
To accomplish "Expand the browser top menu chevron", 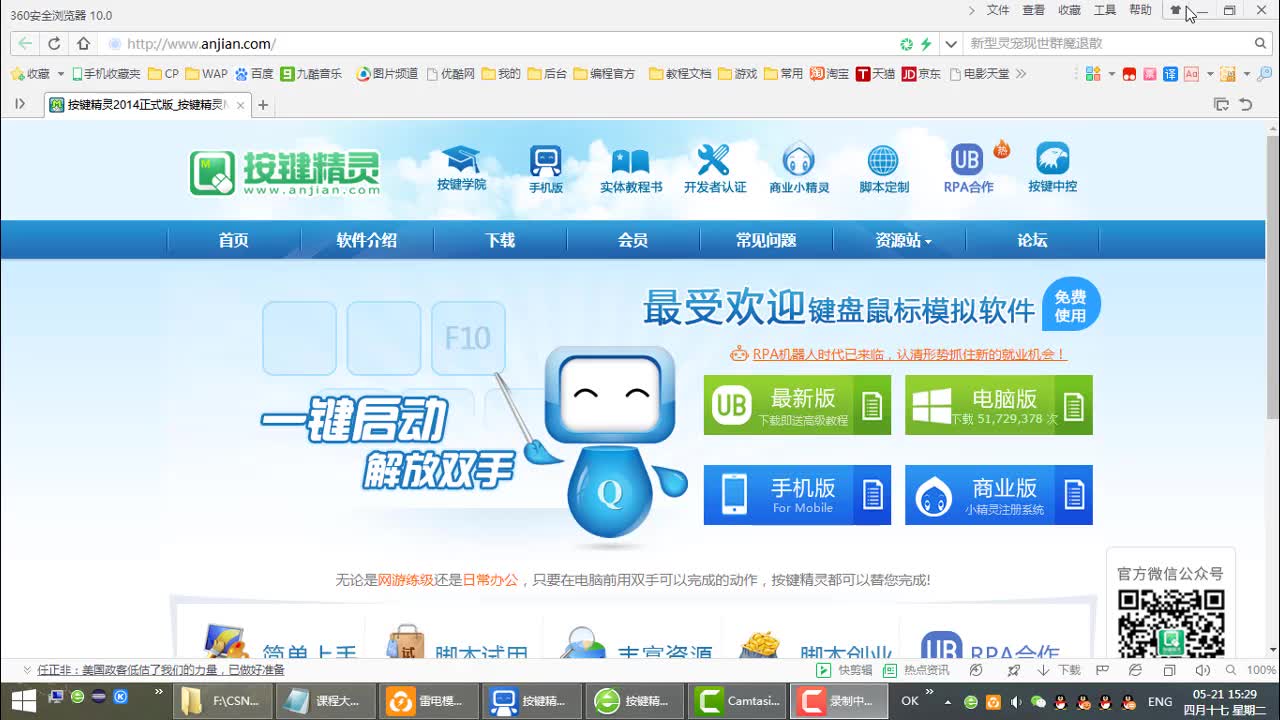I will (971, 10).
